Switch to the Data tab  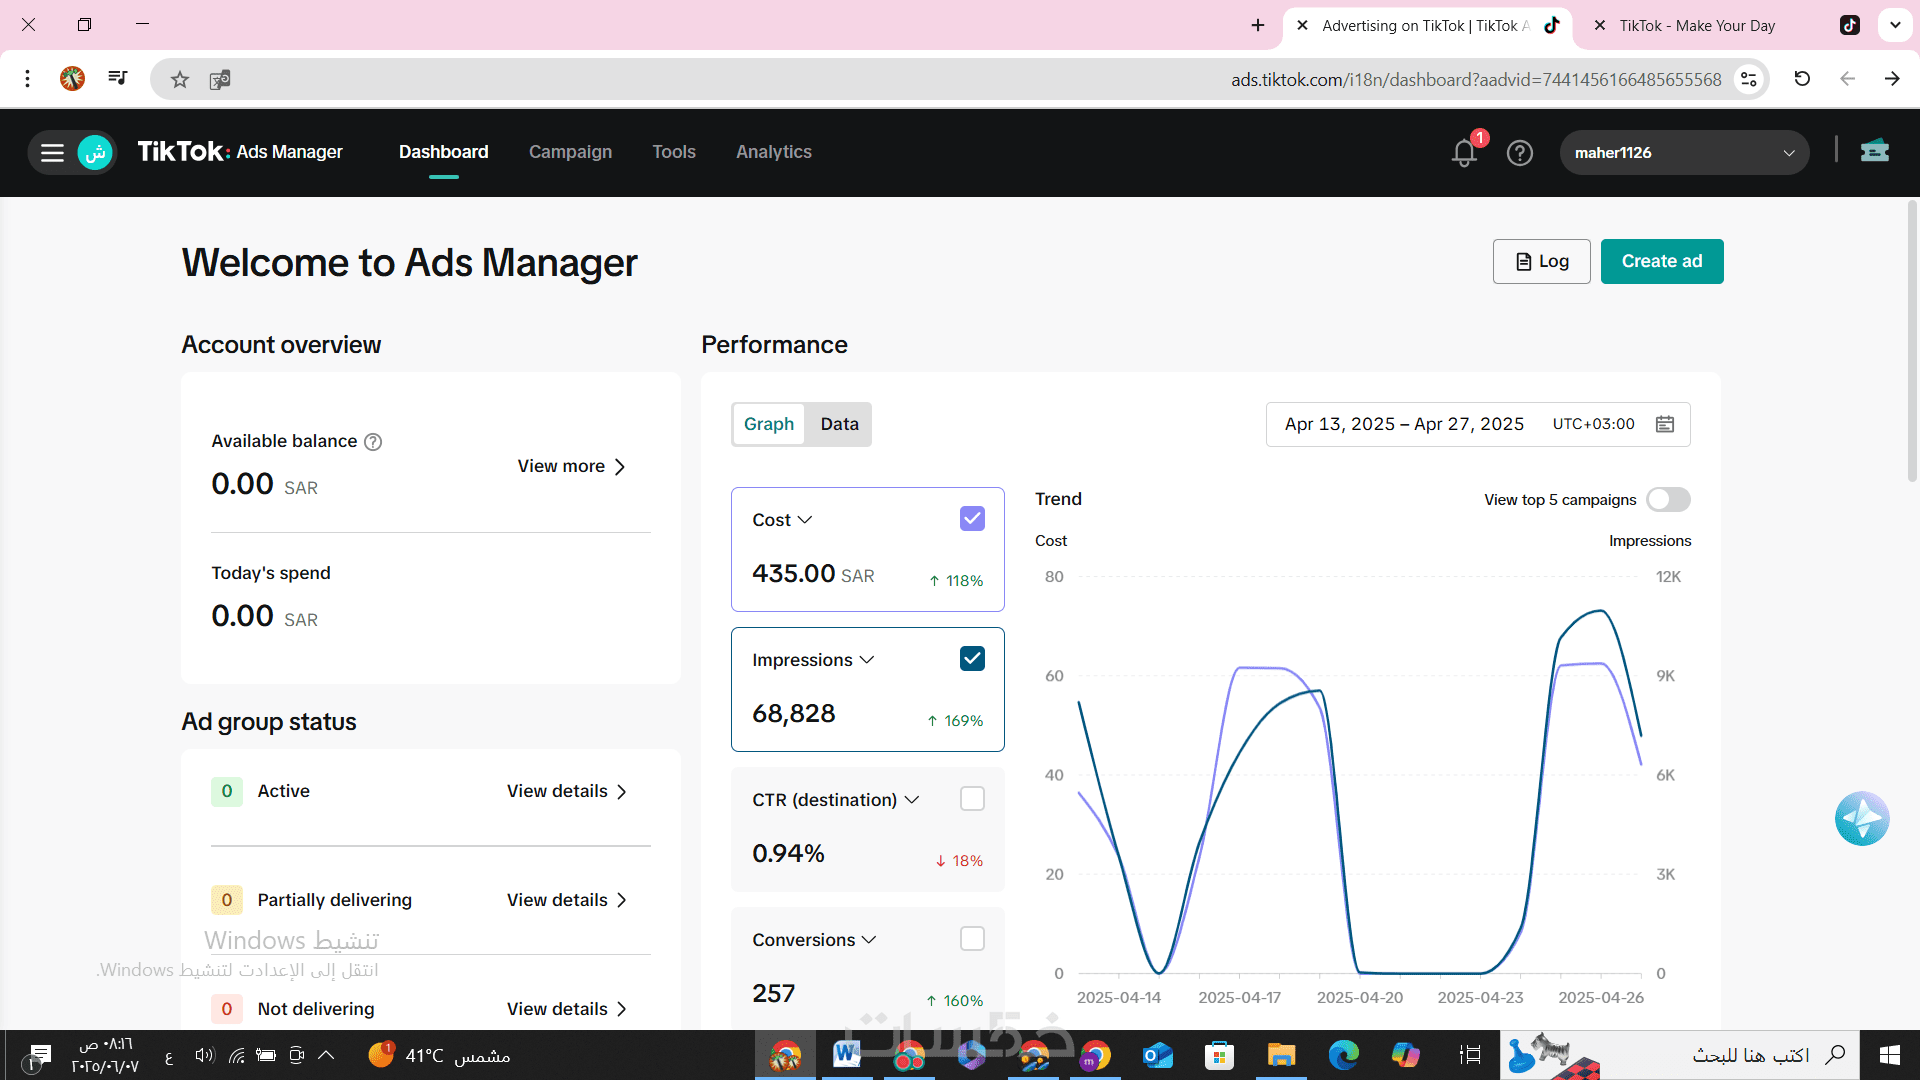839,424
